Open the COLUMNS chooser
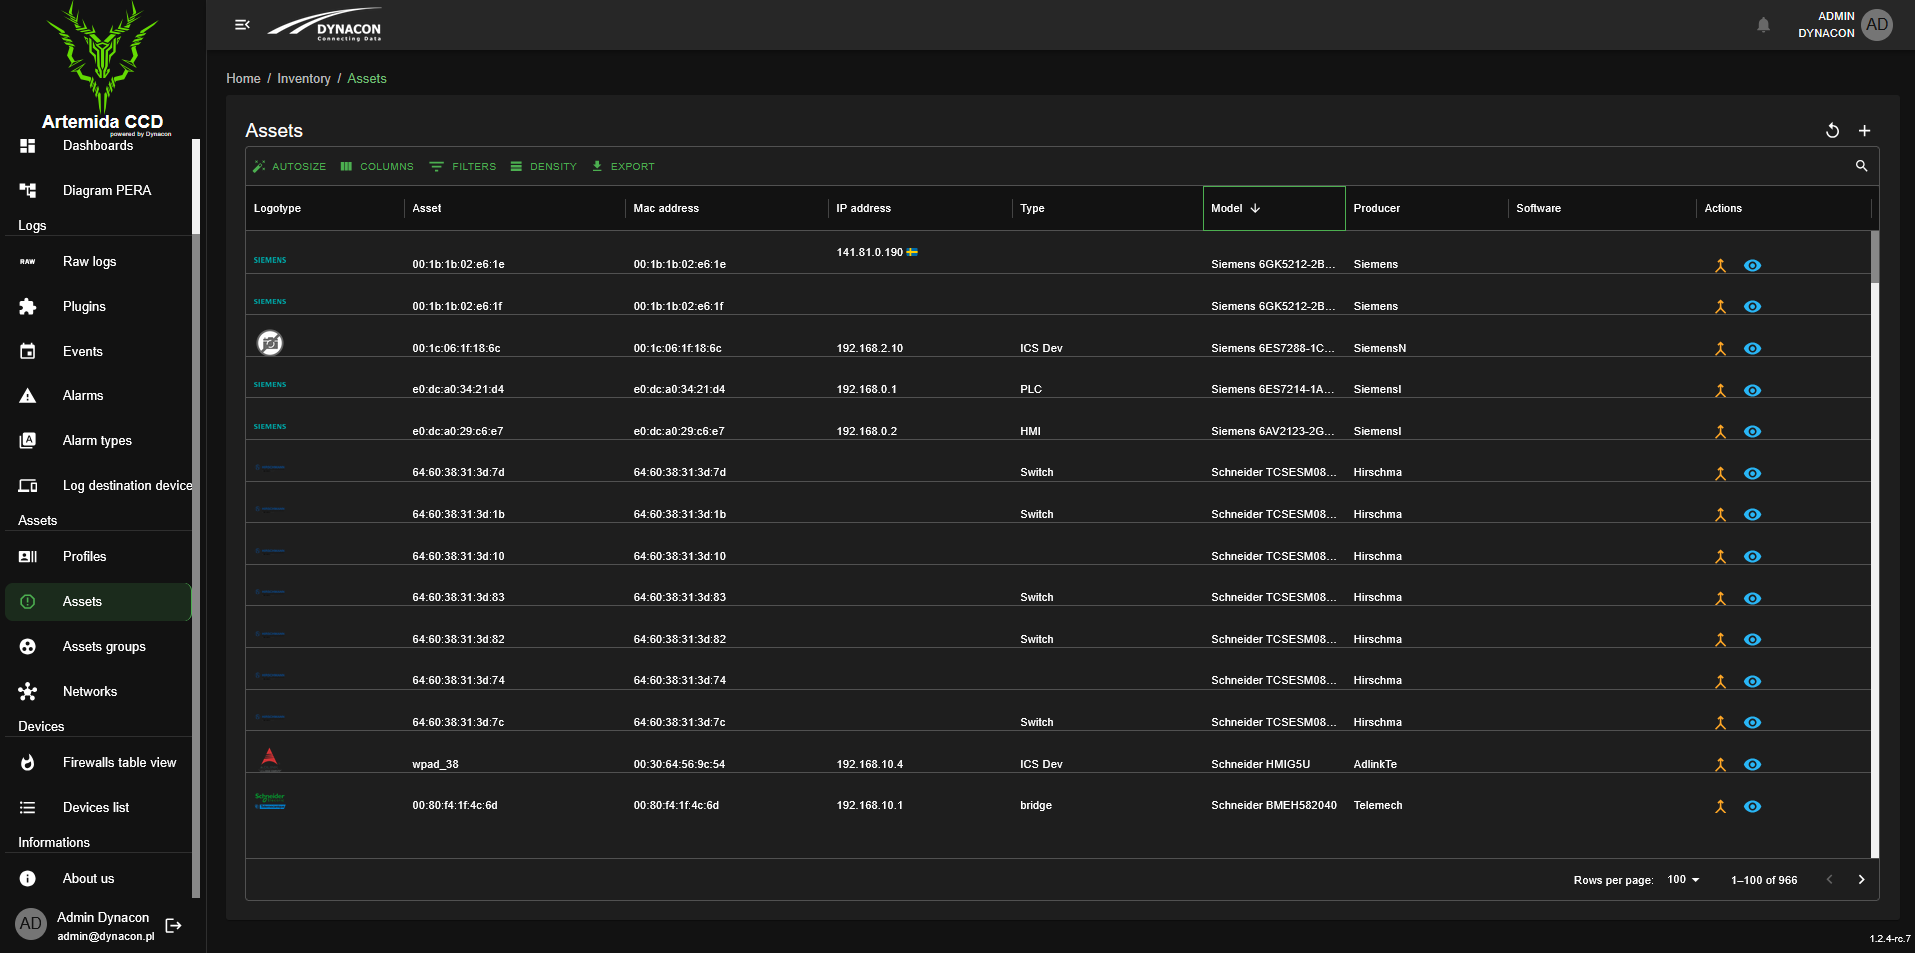This screenshot has width=1915, height=953. point(377,166)
